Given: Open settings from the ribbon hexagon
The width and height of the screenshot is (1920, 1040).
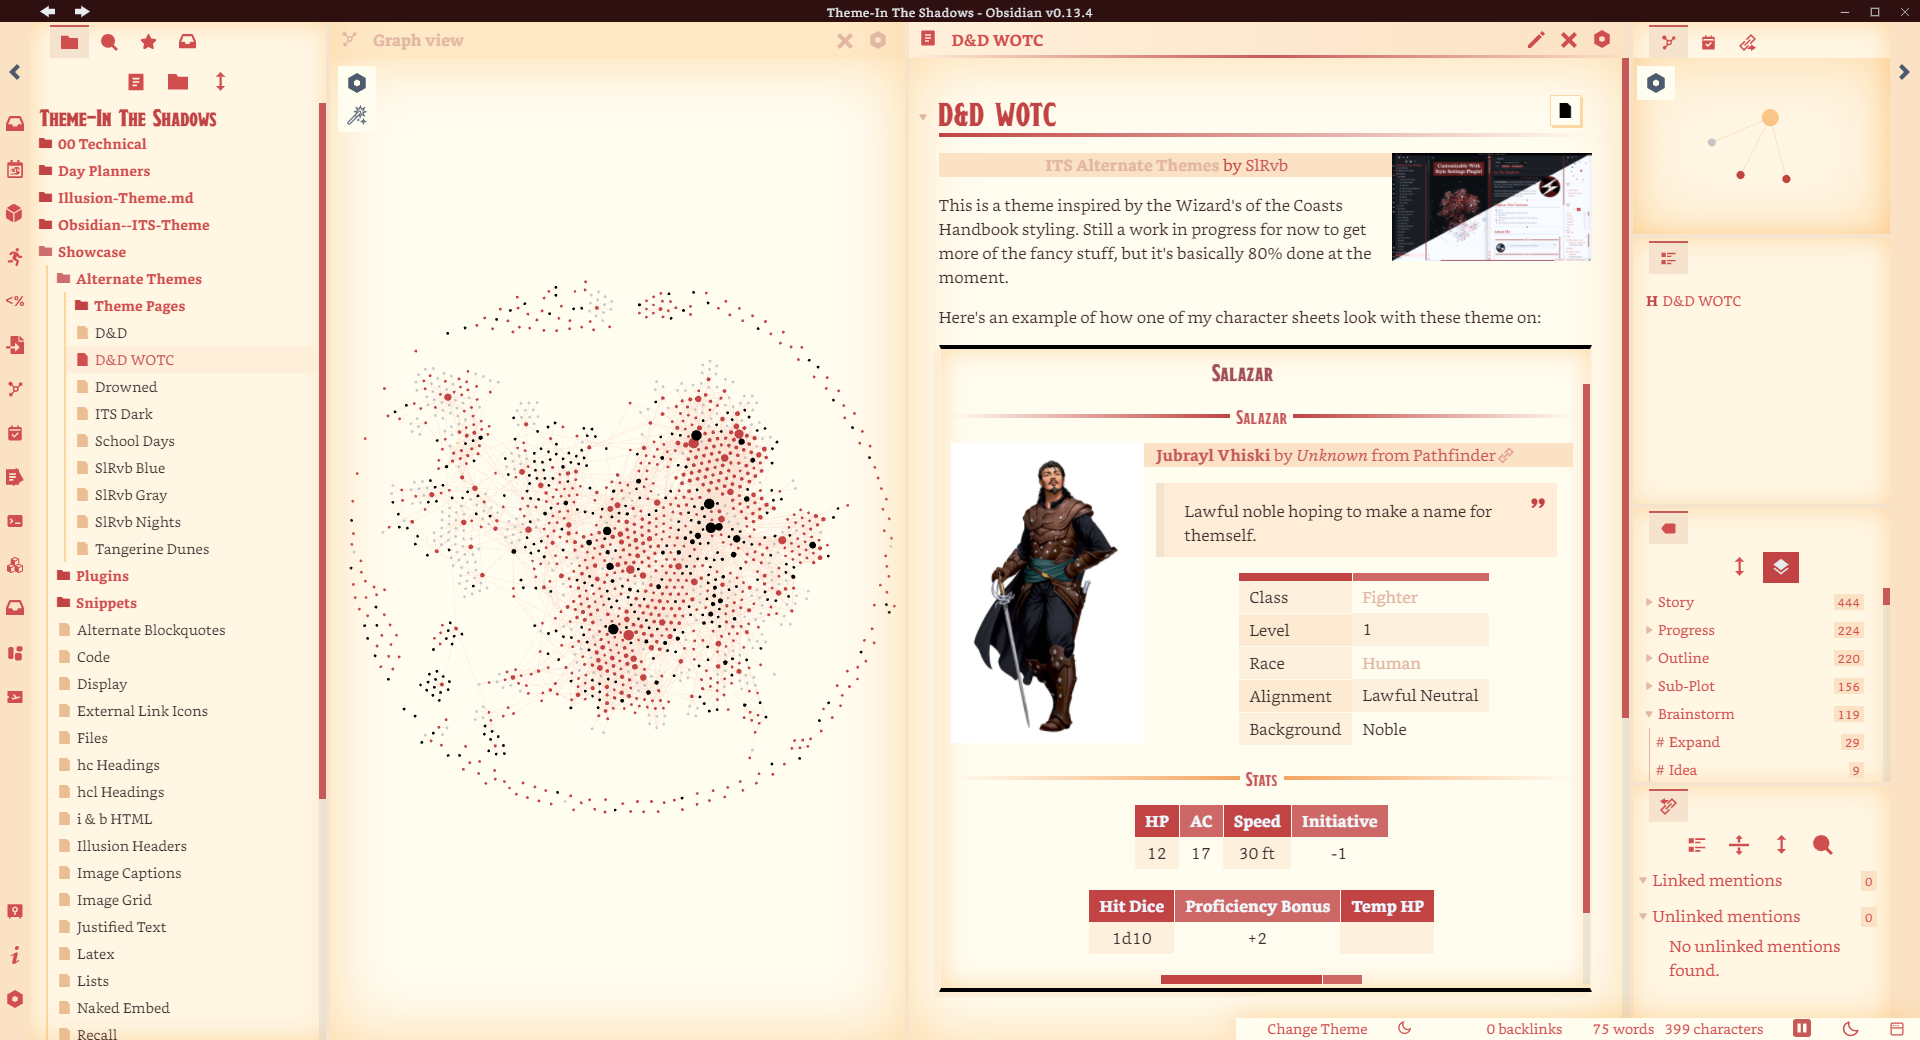Looking at the screenshot, I should pos(15,999).
